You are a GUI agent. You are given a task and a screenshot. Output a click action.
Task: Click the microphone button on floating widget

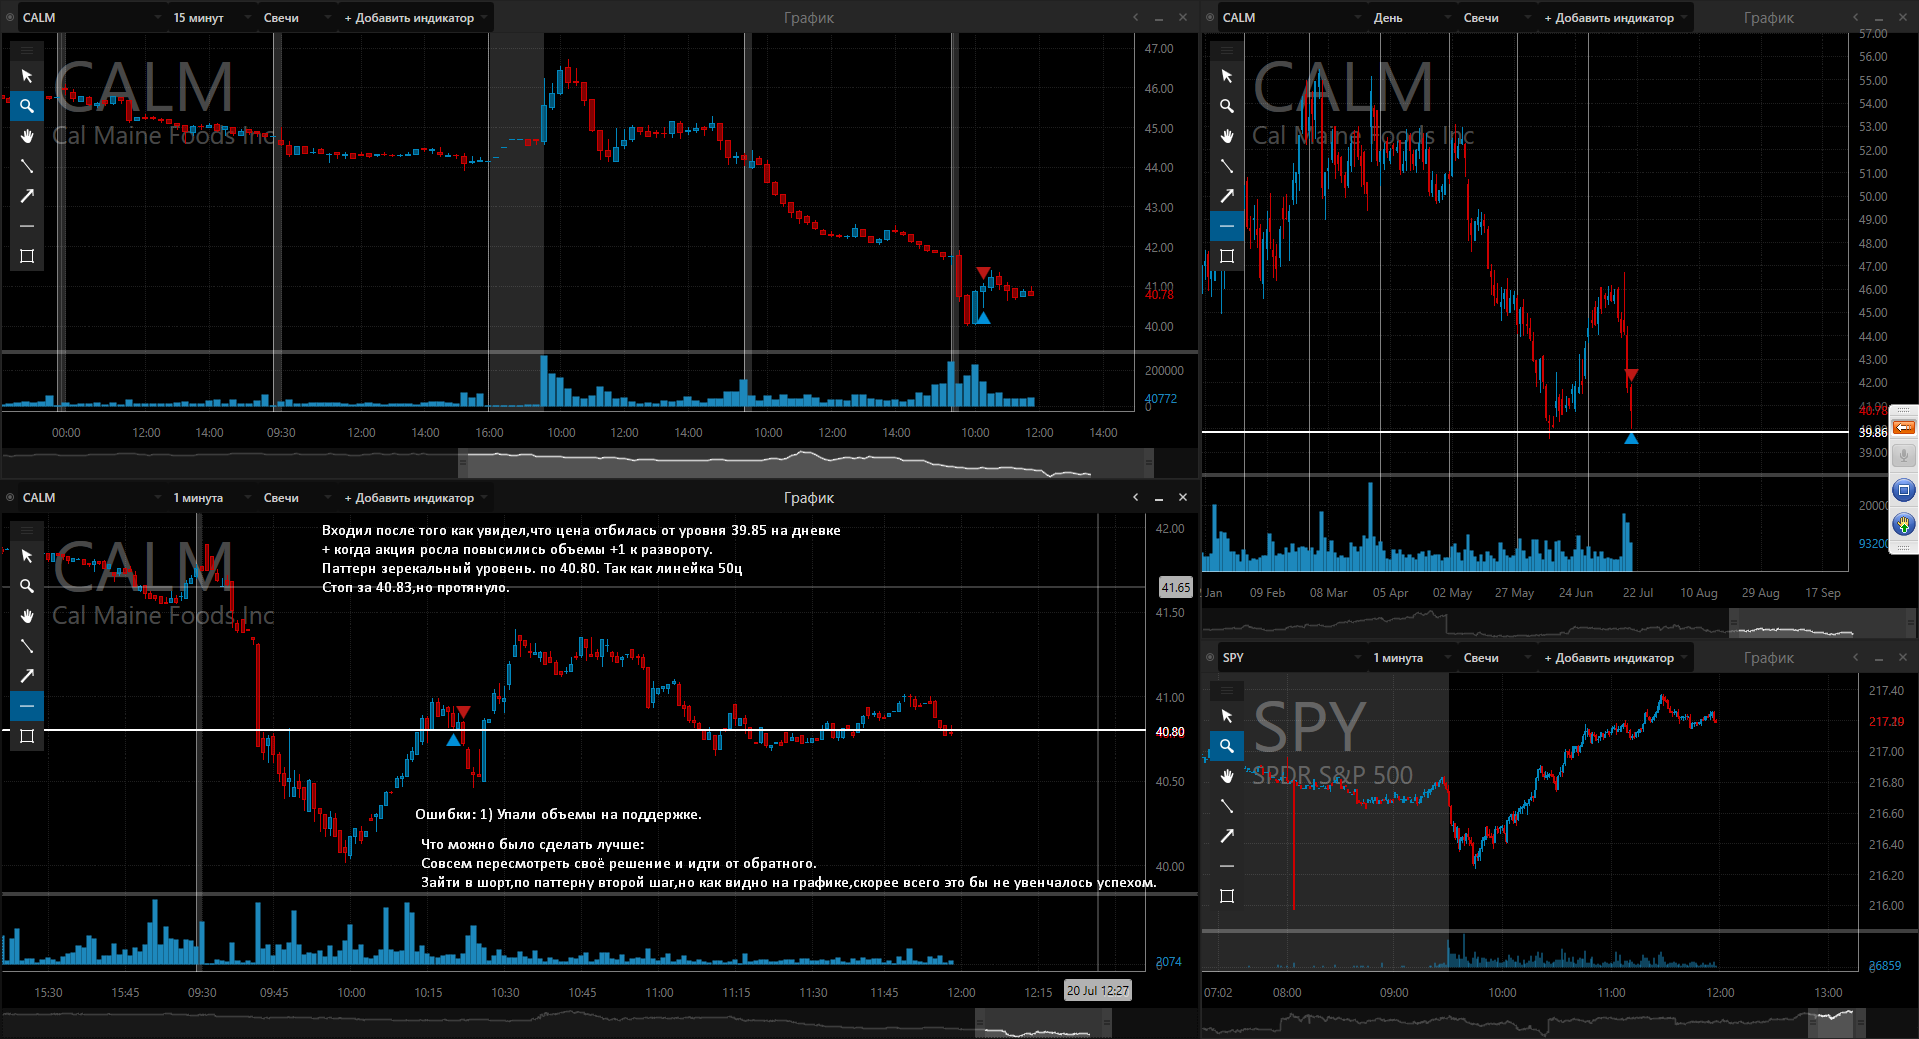1904,456
